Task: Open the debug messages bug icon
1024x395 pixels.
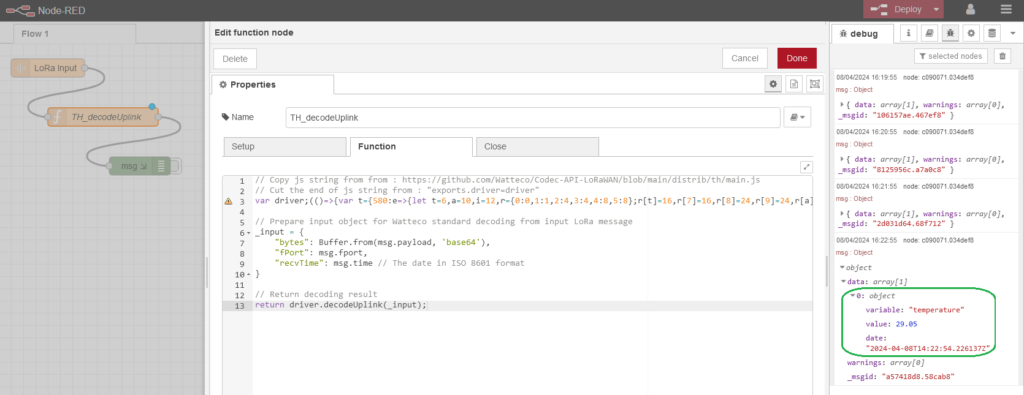Action: coord(951,33)
